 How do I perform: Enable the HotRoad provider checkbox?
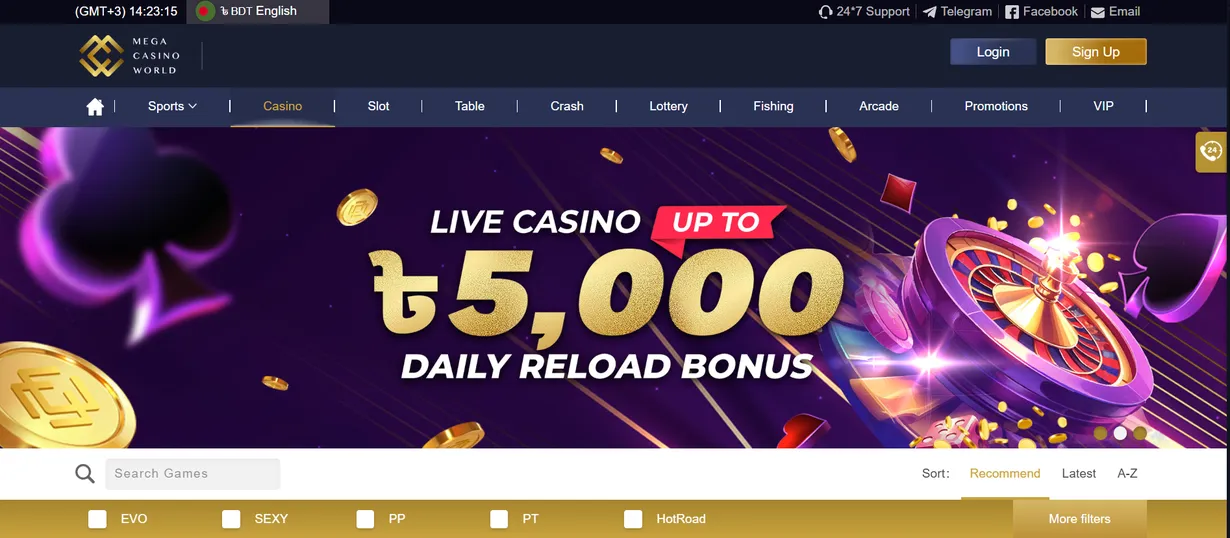point(633,519)
